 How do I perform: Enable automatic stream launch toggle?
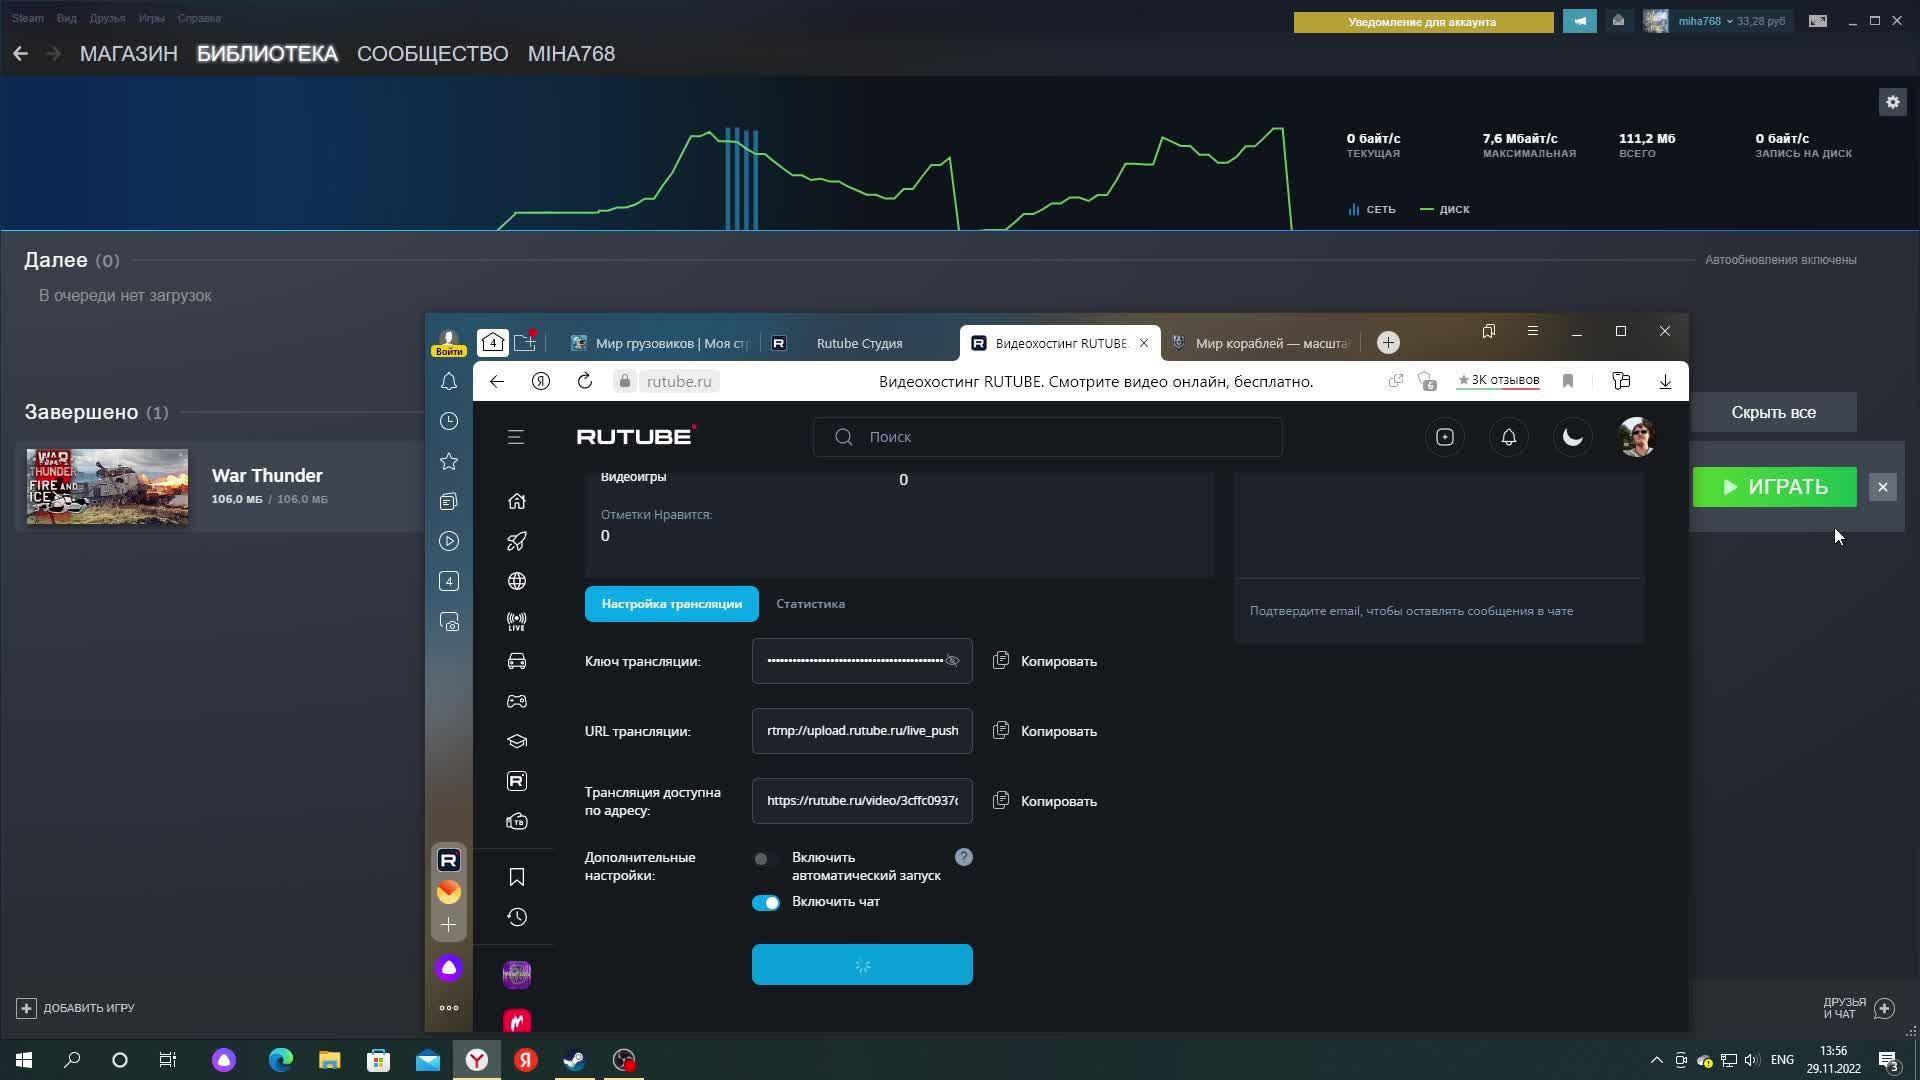[x=766, y=859]
